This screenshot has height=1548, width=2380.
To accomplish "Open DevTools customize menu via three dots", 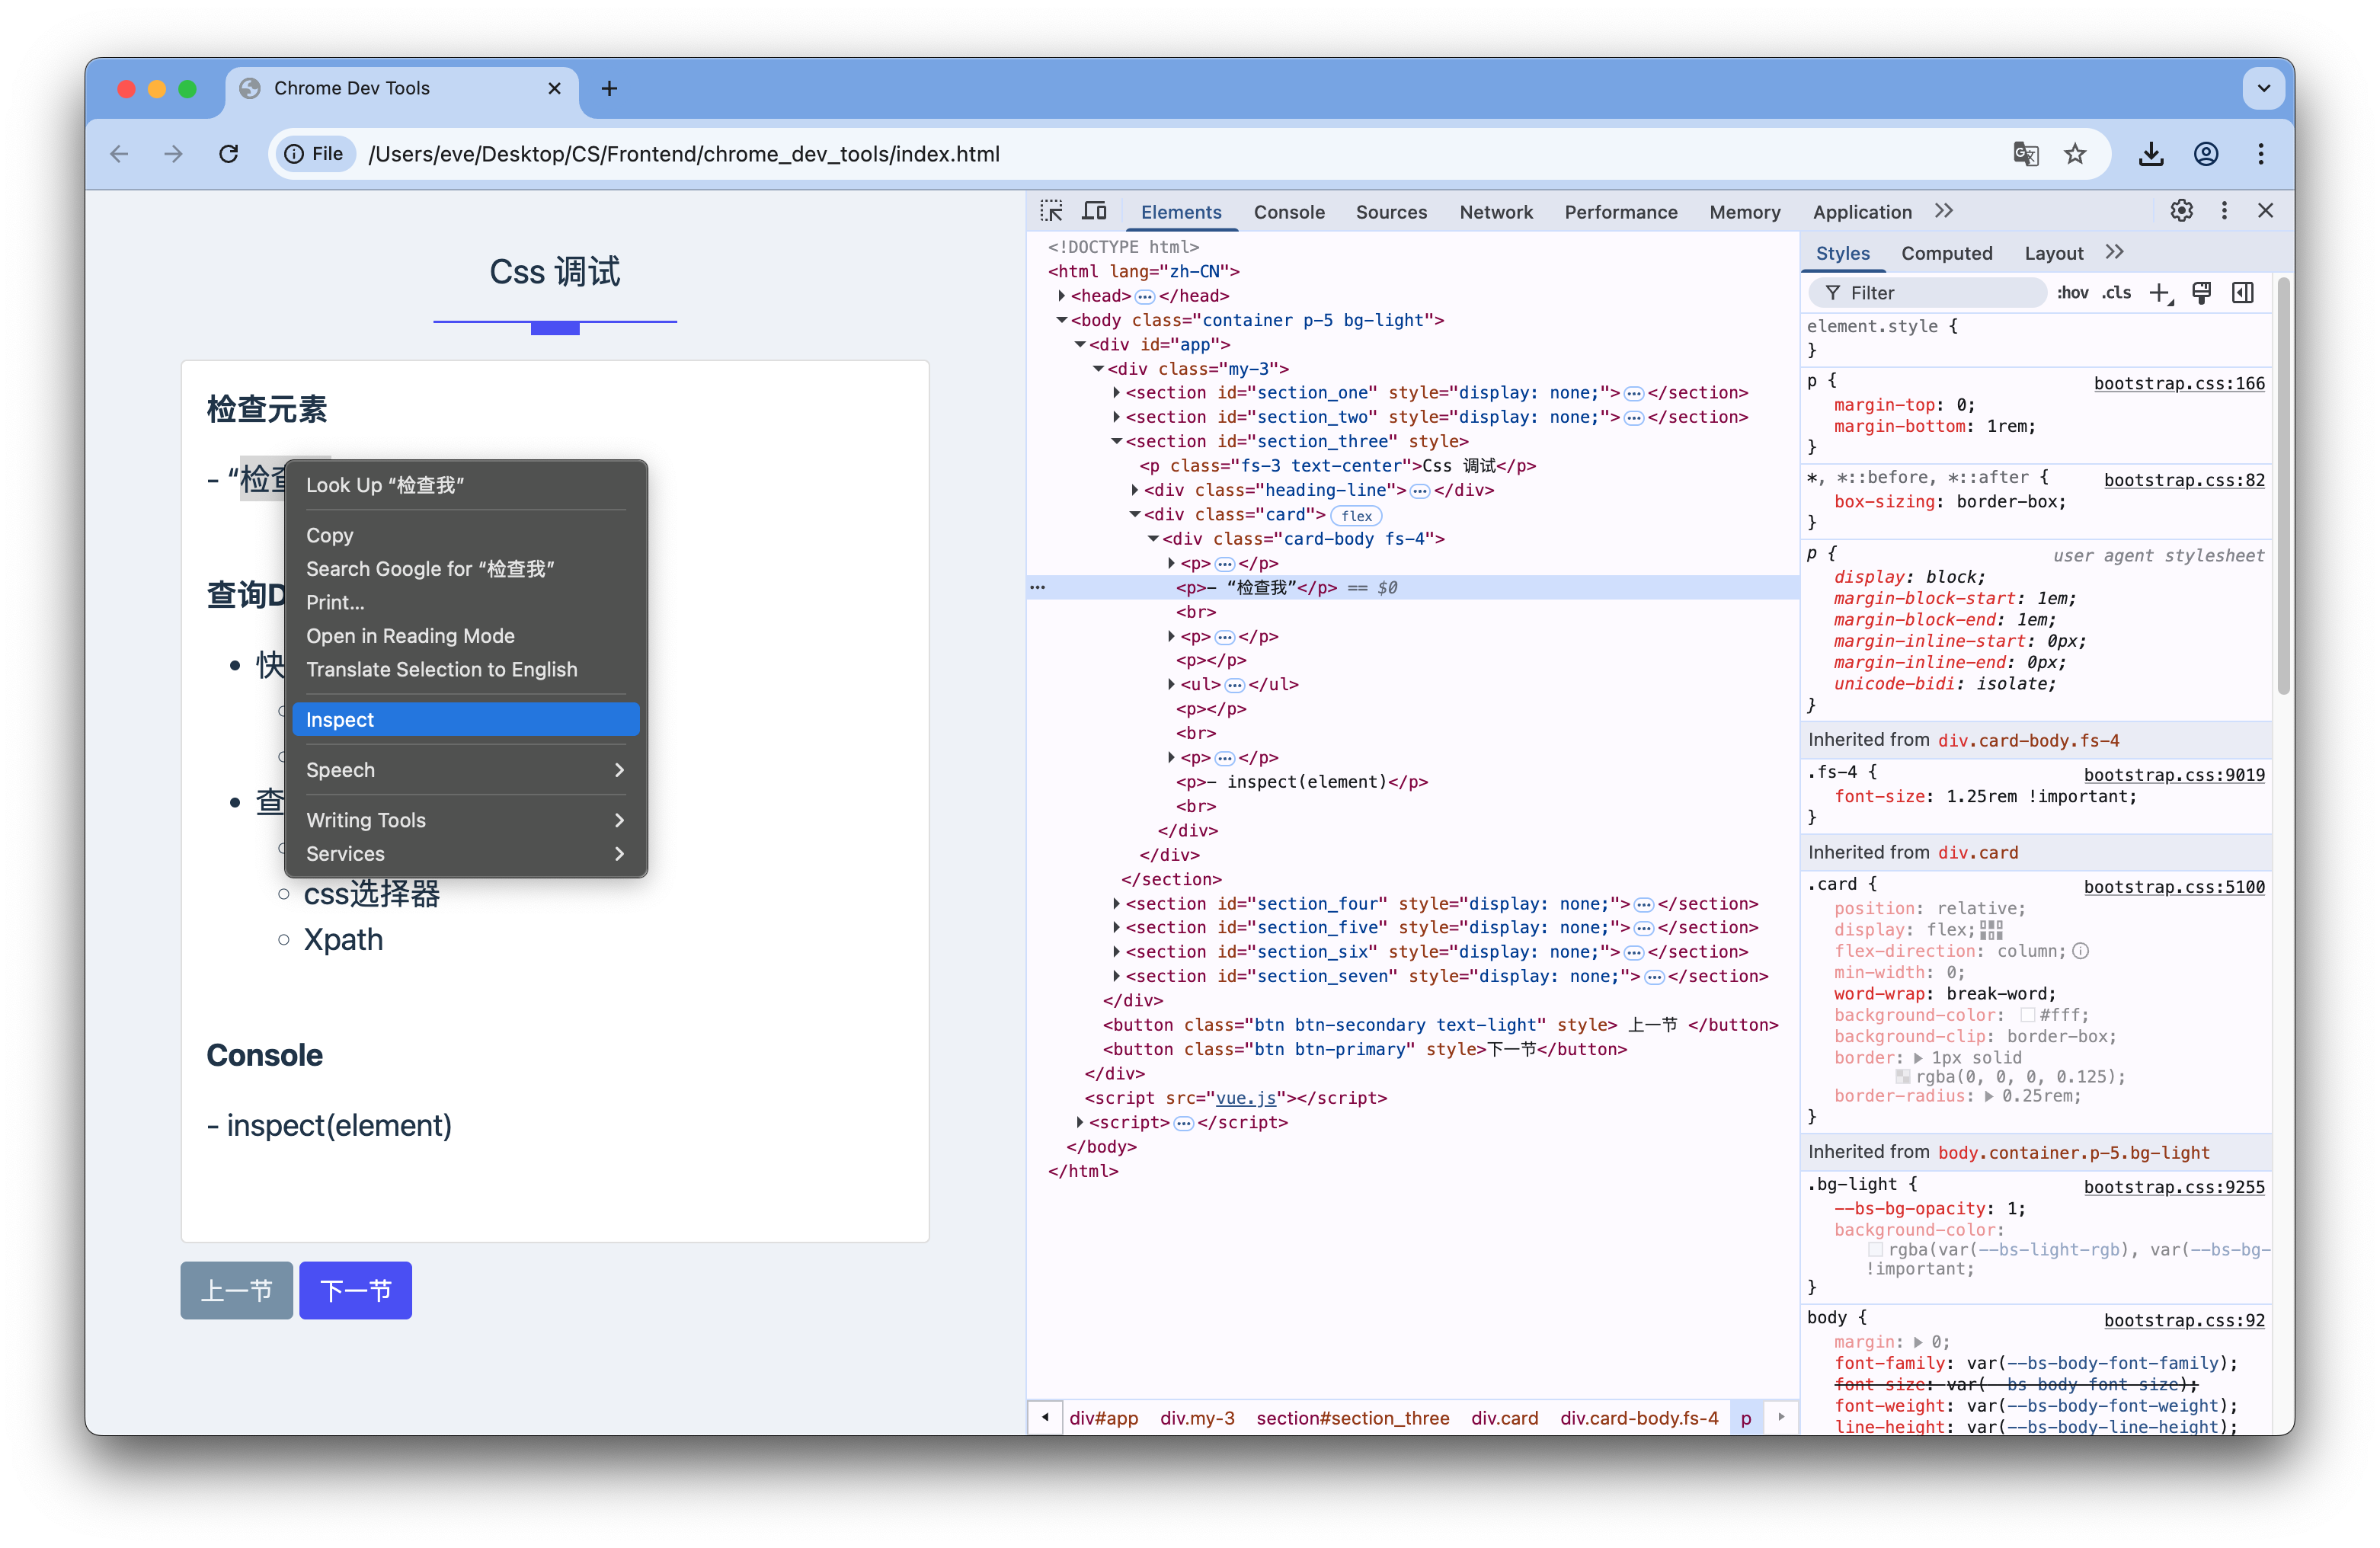I will point(2224,211).
